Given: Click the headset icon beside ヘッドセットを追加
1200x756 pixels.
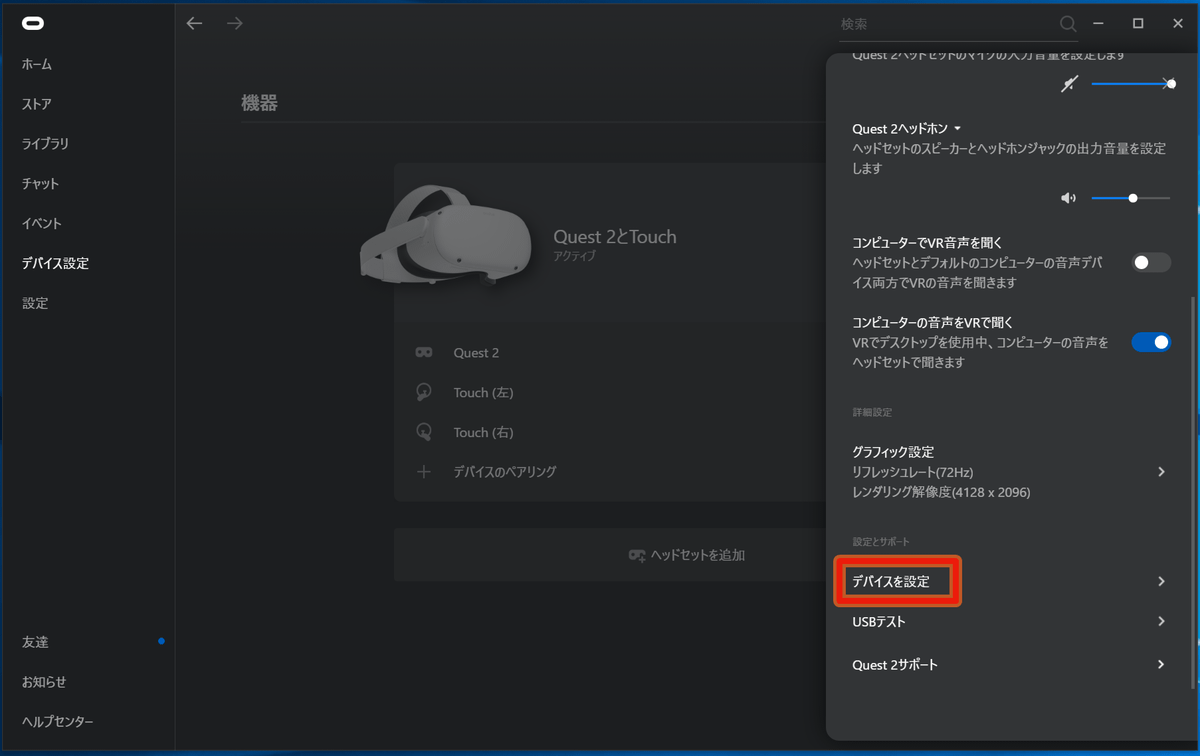Looking at the screenshot, I should [x=637, y=555].
